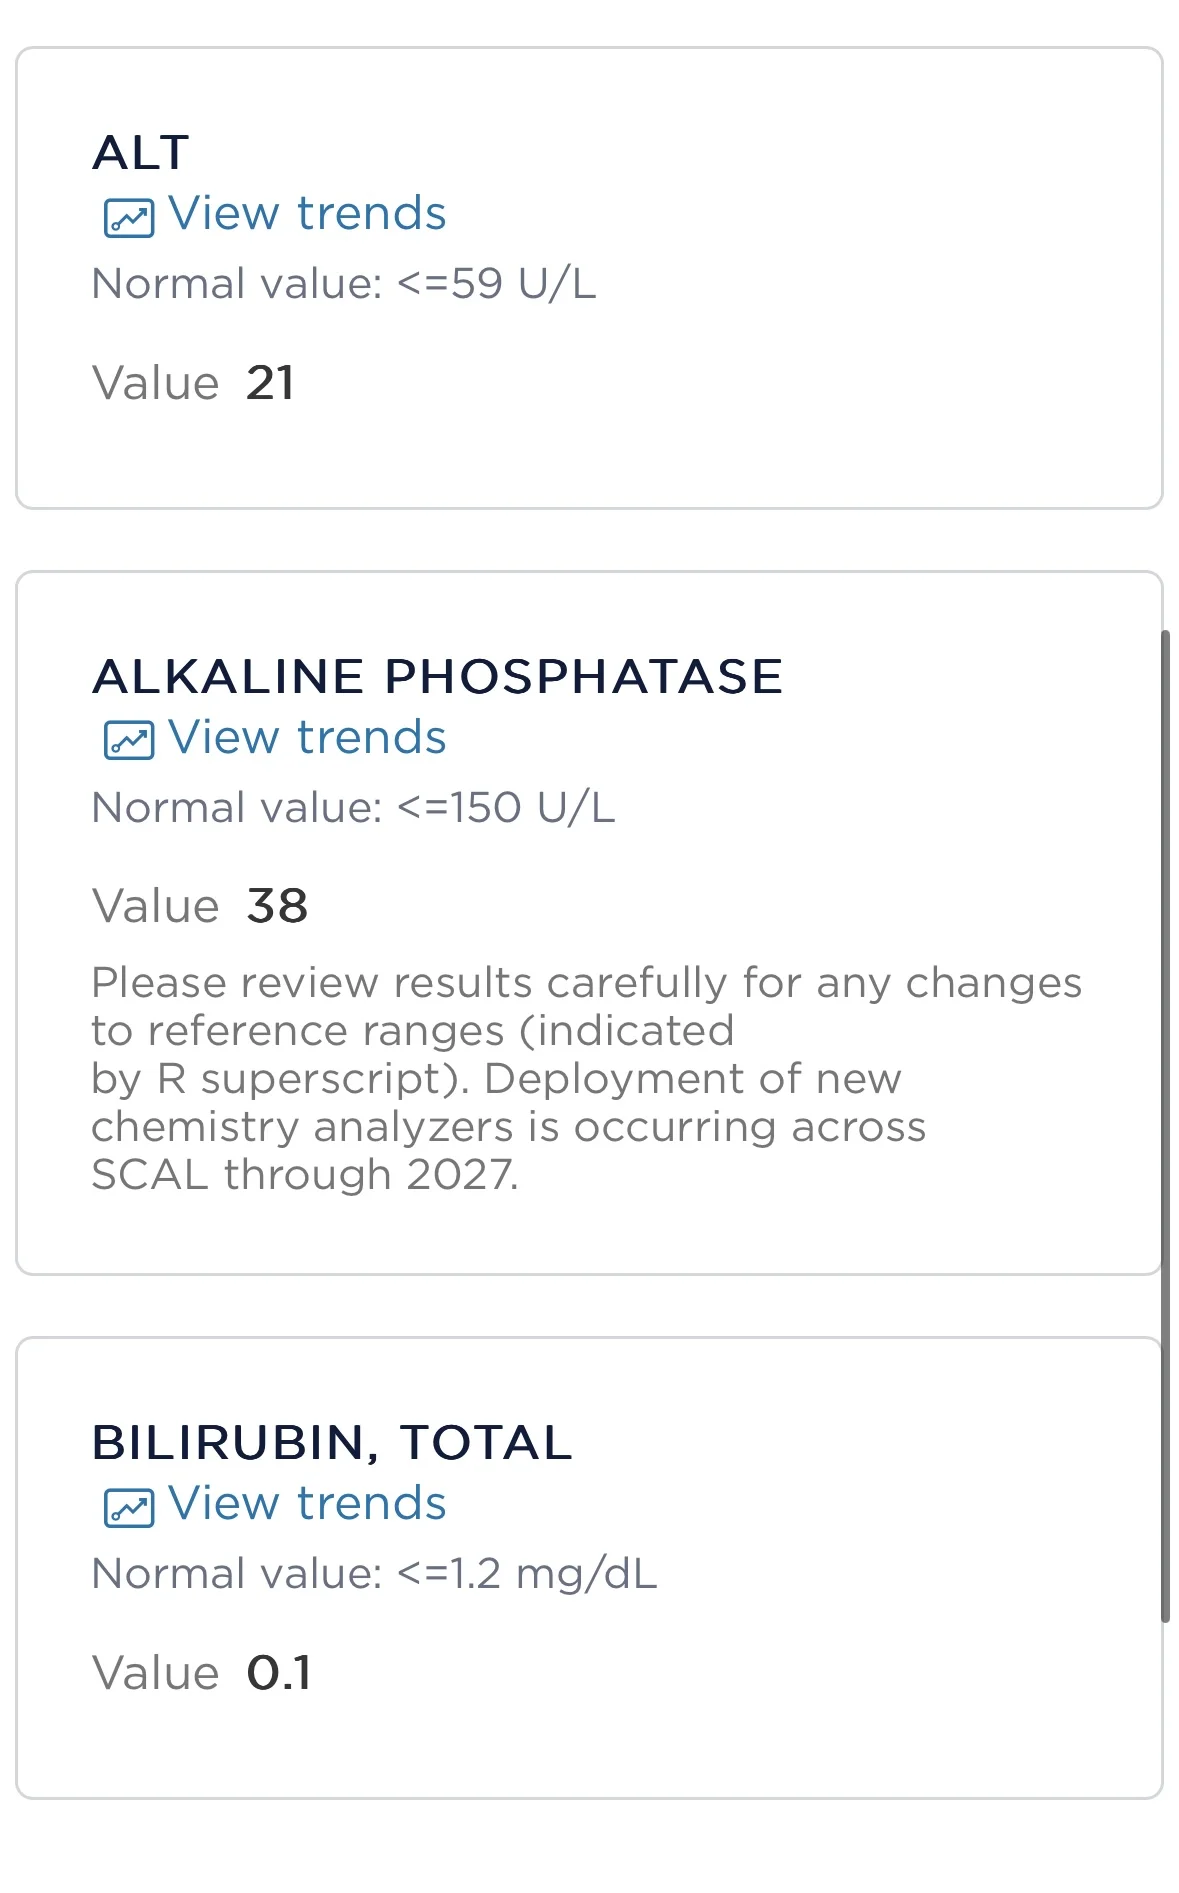Click the "Value" label in the ALT card
The width and height of the screenshot is (1179, 1893).
(x=155, y=383)
